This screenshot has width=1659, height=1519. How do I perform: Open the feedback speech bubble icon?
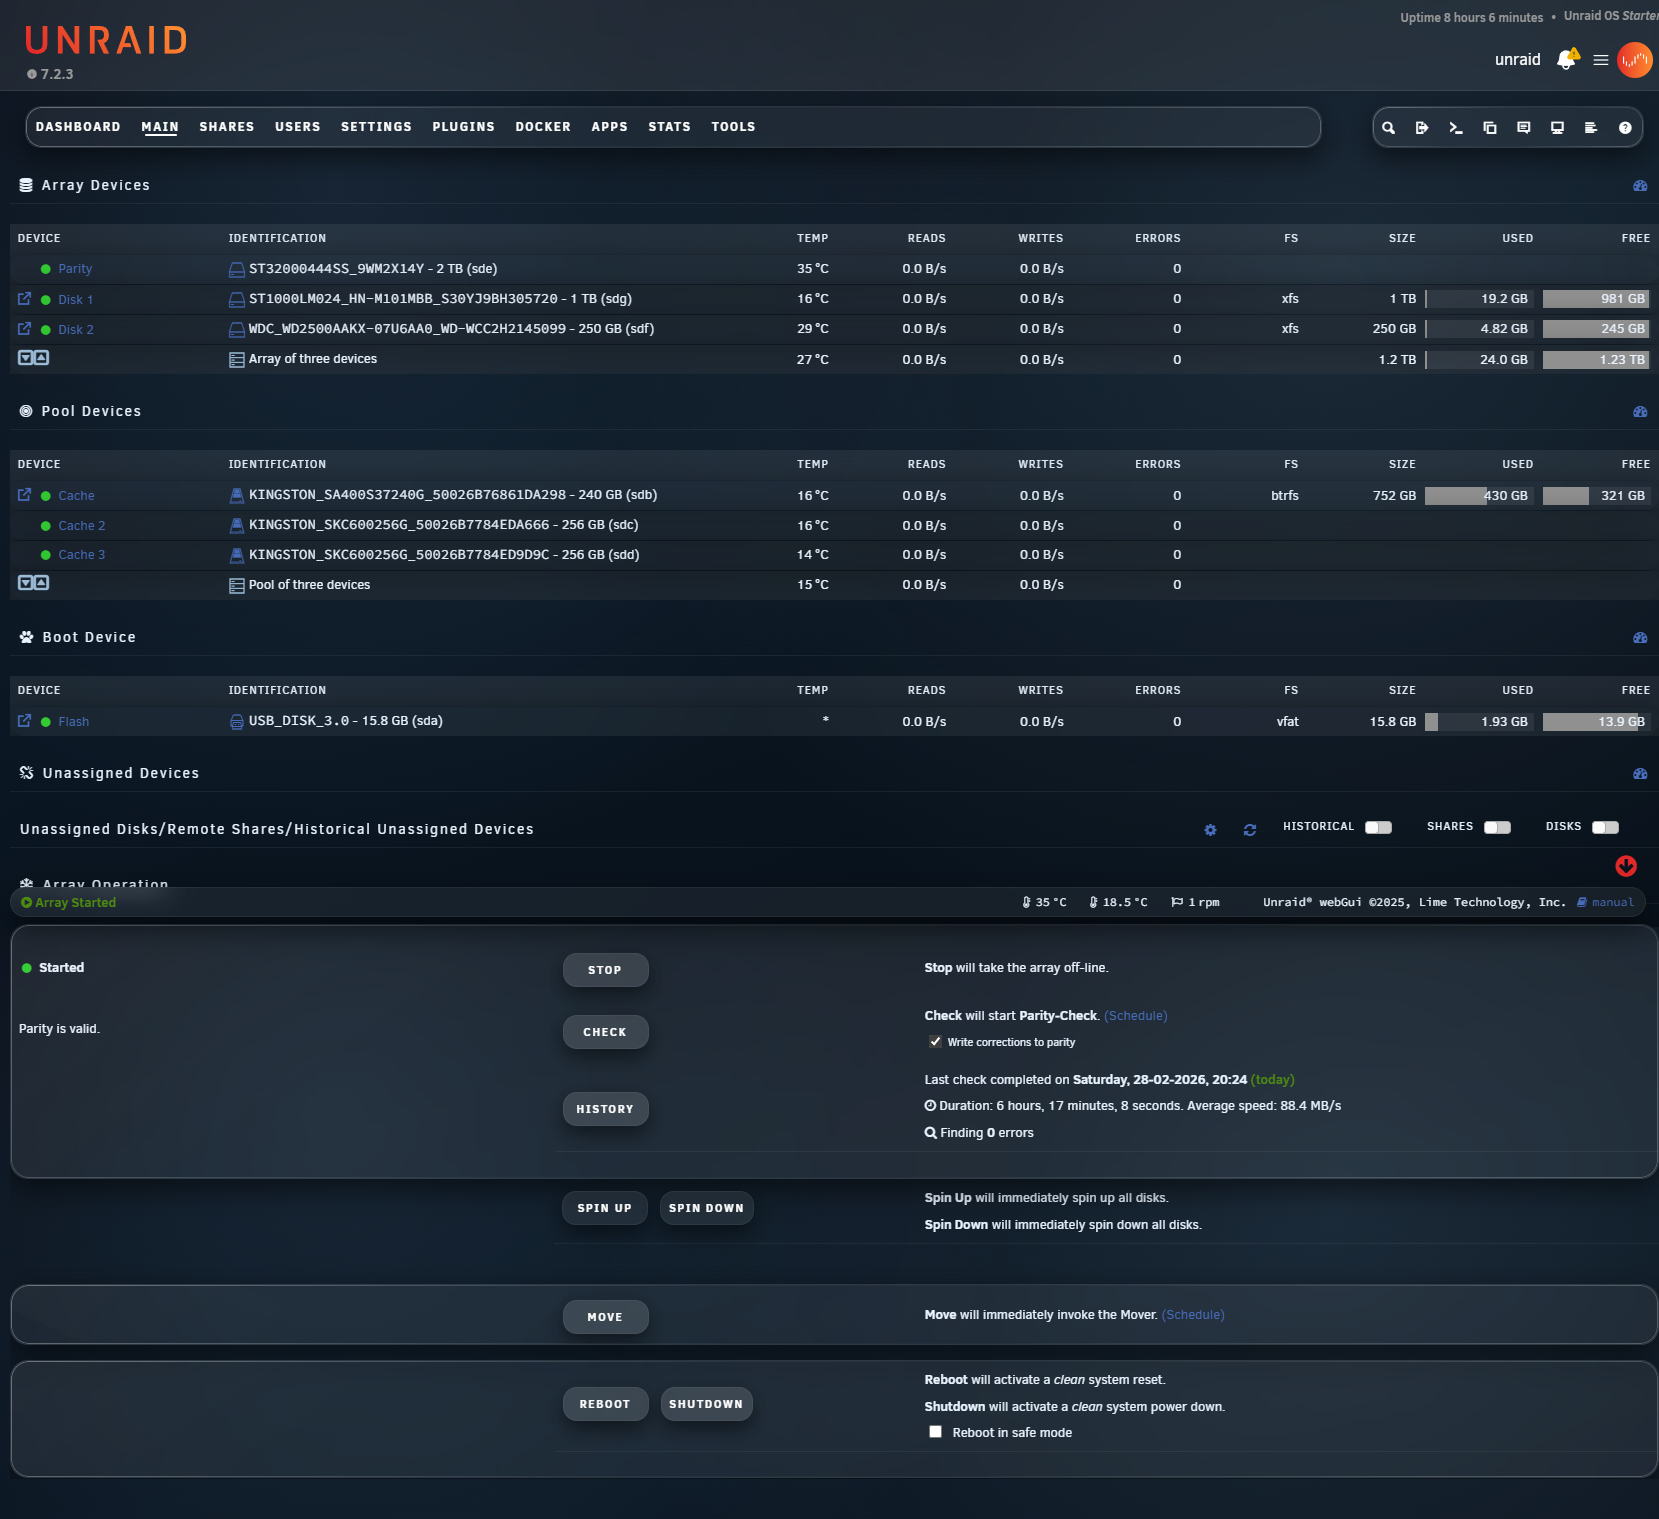point(1524,128)
